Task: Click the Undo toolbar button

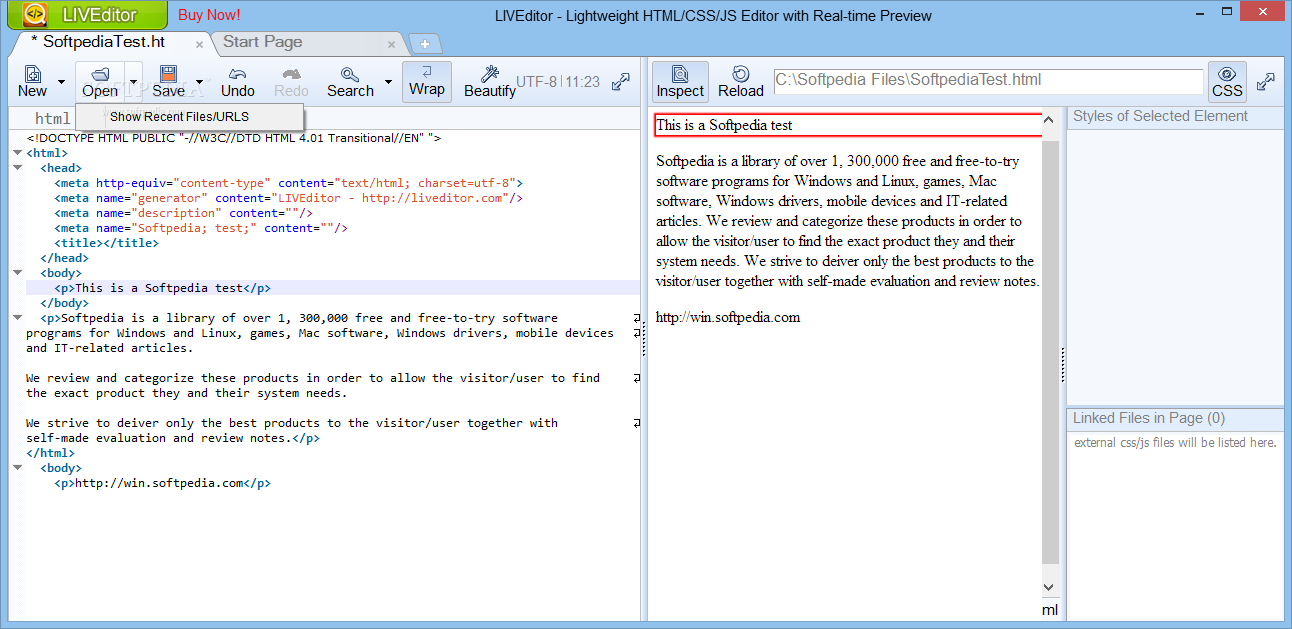Action: pyautogui.click(x=238, y=82)
